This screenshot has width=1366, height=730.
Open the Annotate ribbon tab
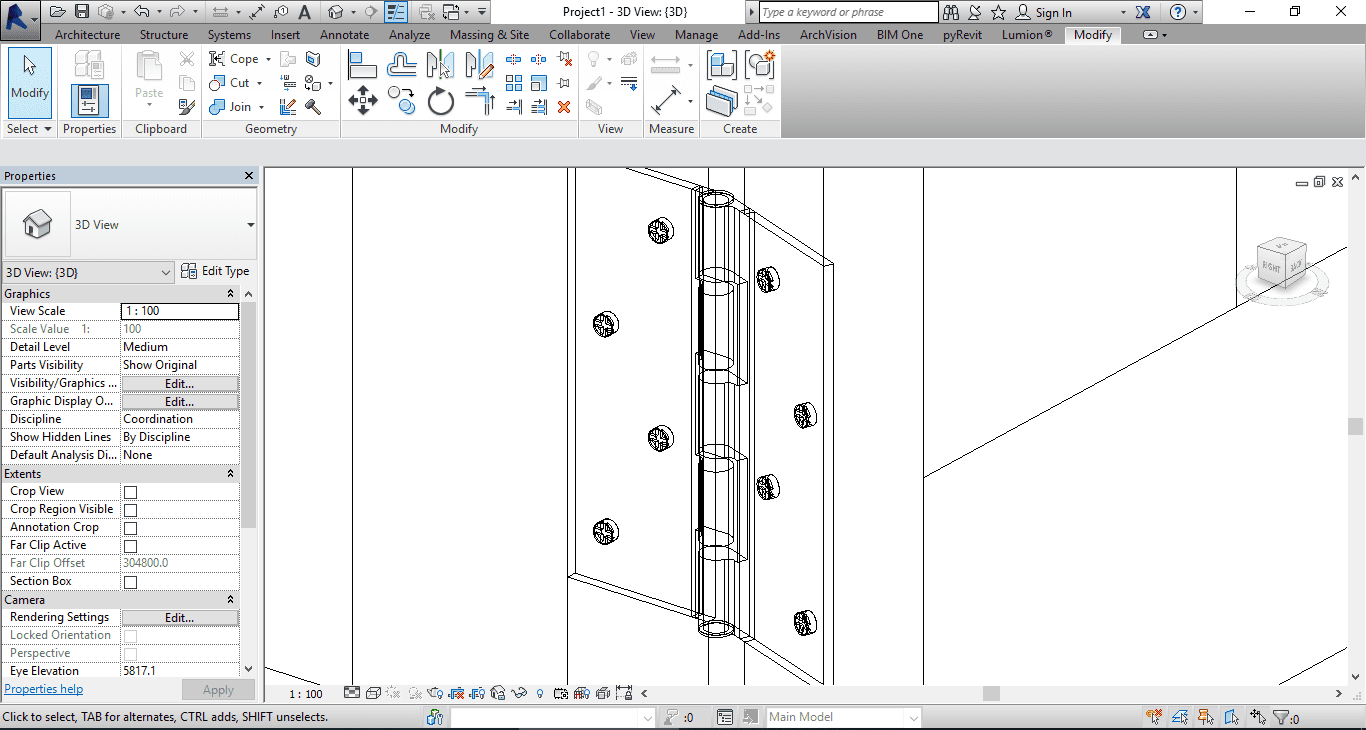(x=344, y=35)
